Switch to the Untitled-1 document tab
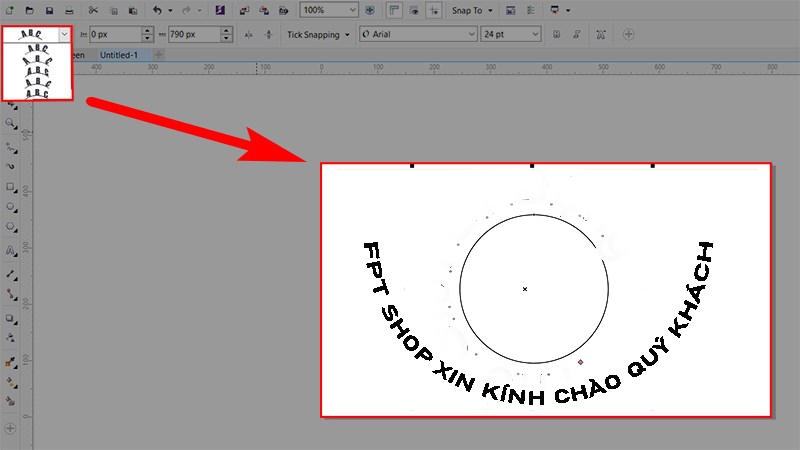This screenshot has height=450, width=800. [x=119, y=55]
